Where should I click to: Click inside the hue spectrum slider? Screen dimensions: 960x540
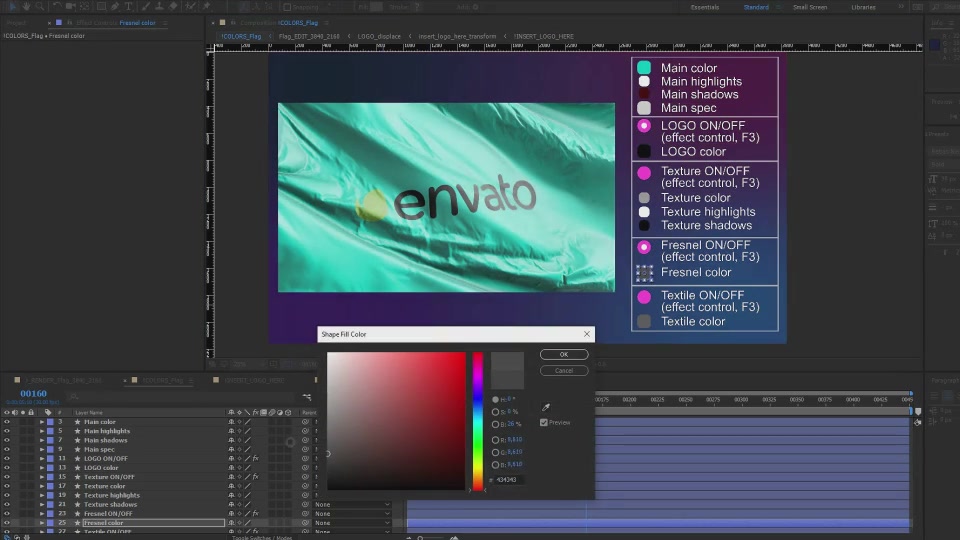[478, 421]
